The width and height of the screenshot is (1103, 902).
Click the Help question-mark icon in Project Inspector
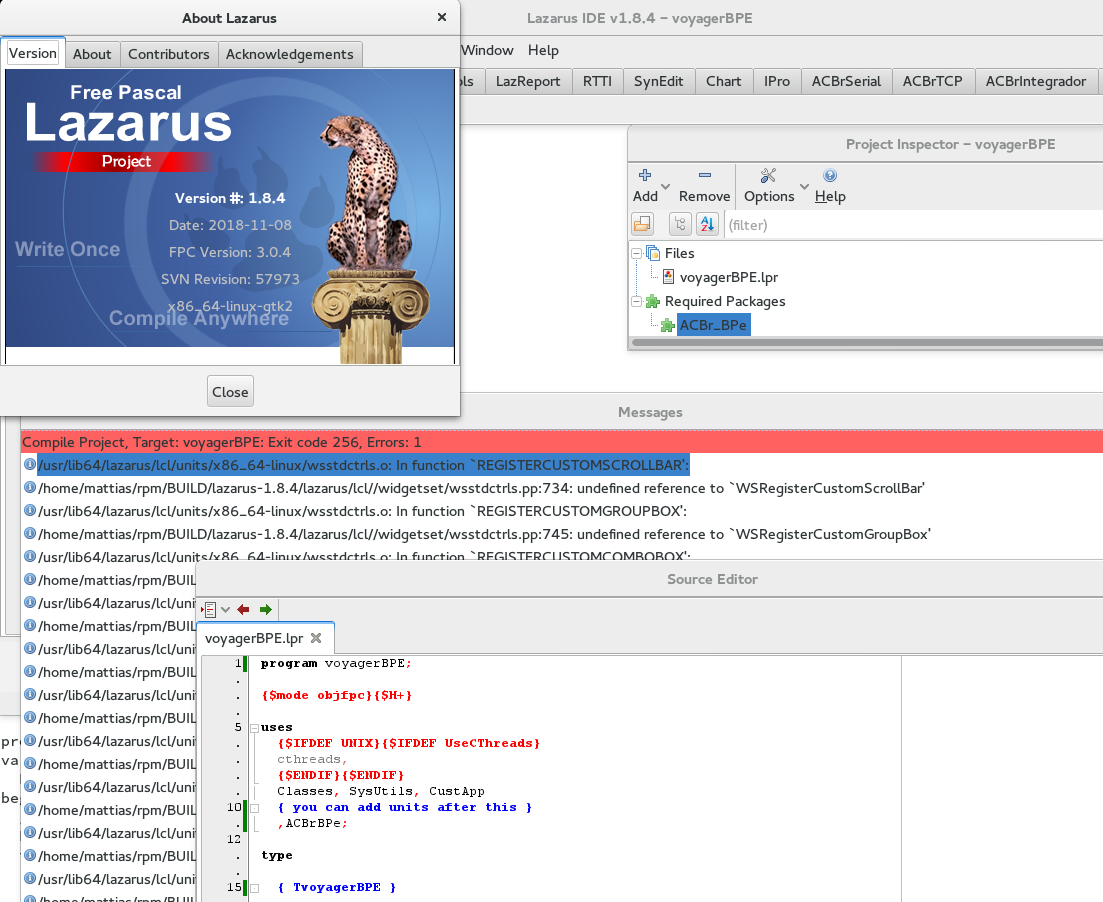(830, 175)
